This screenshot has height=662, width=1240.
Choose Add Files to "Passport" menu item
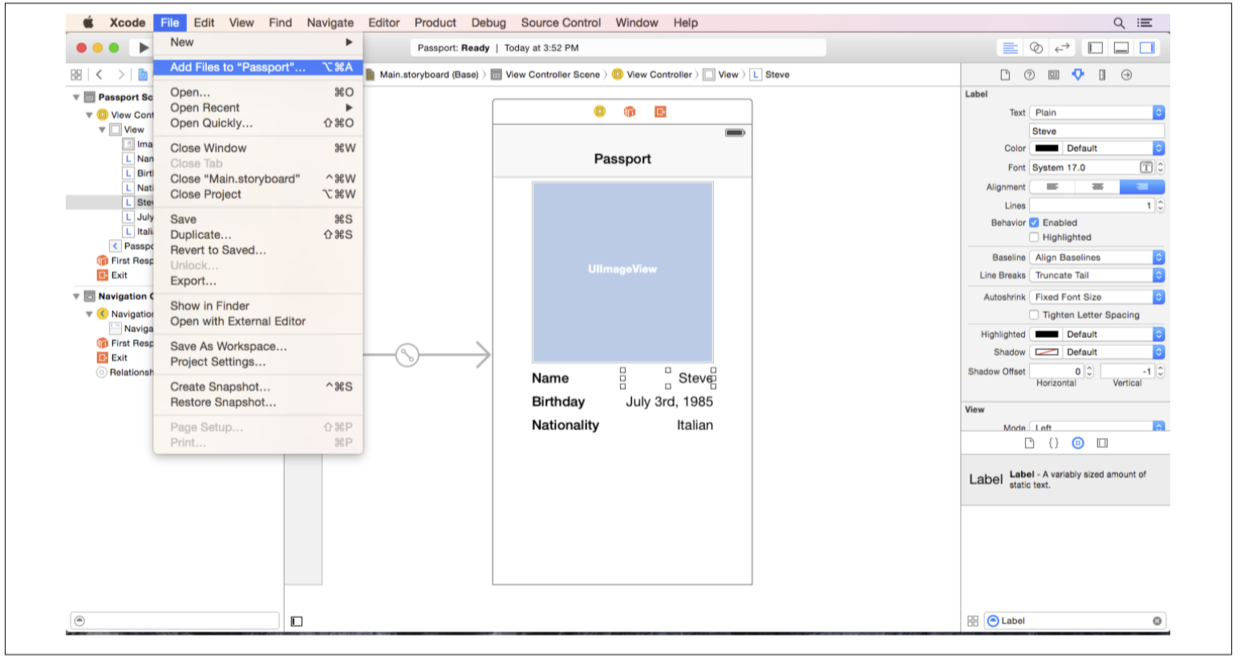click(238, 67)
